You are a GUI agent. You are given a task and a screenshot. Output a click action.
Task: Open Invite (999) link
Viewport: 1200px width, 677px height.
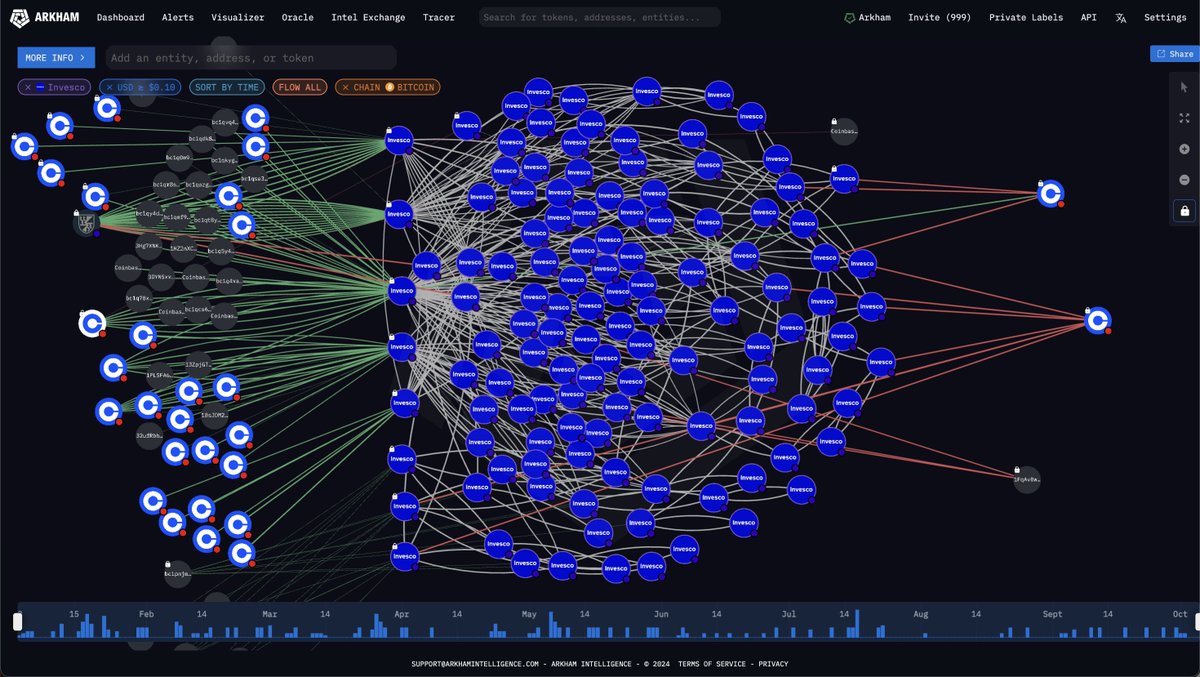click(939, 17)
